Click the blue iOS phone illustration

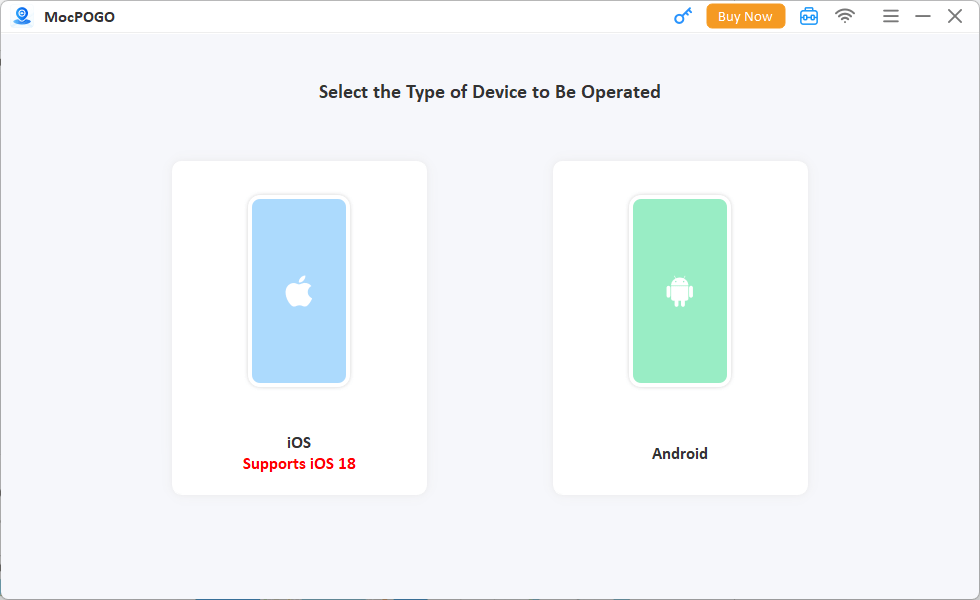tap(299, 230)
